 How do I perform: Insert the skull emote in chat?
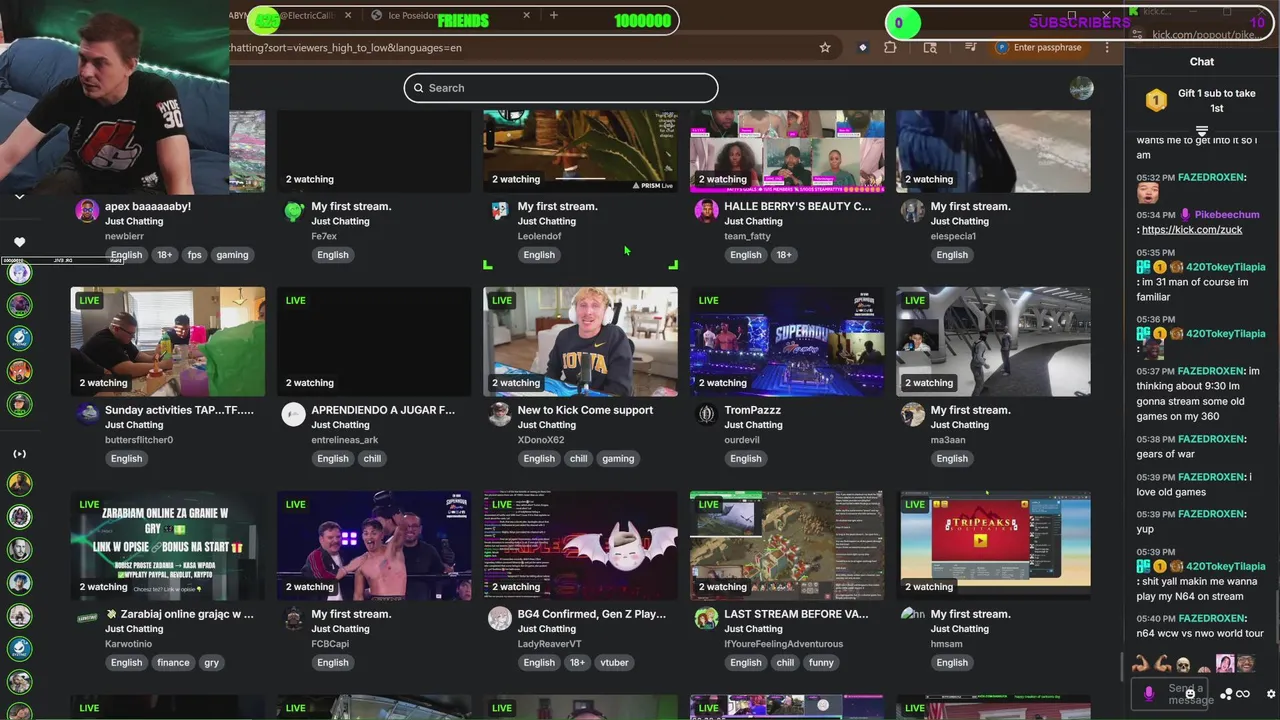pos(1182,663)
